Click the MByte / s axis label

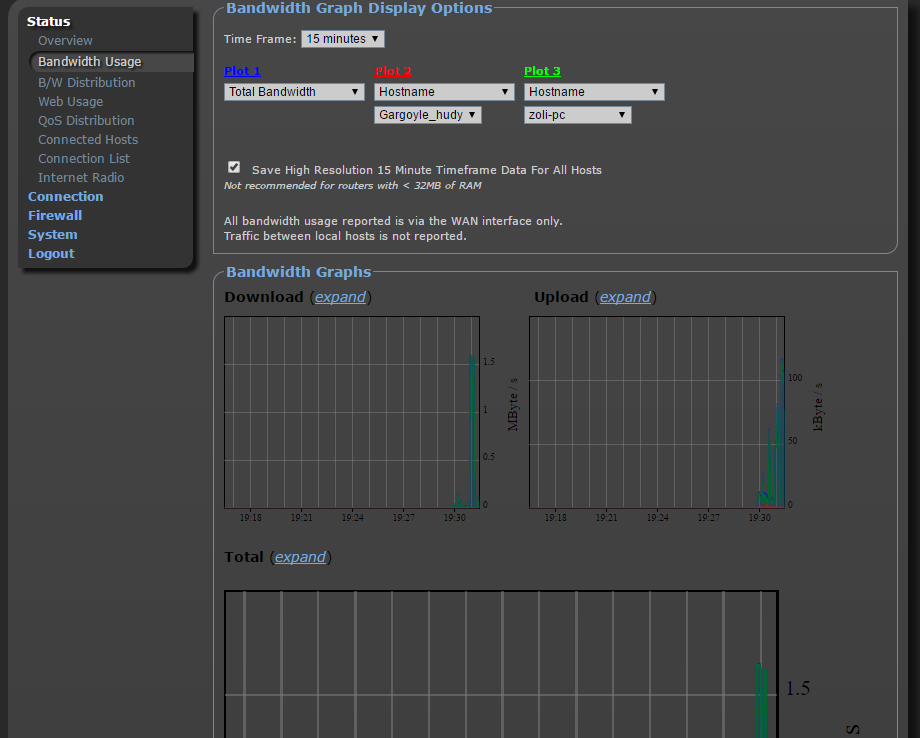pos(513,404)
